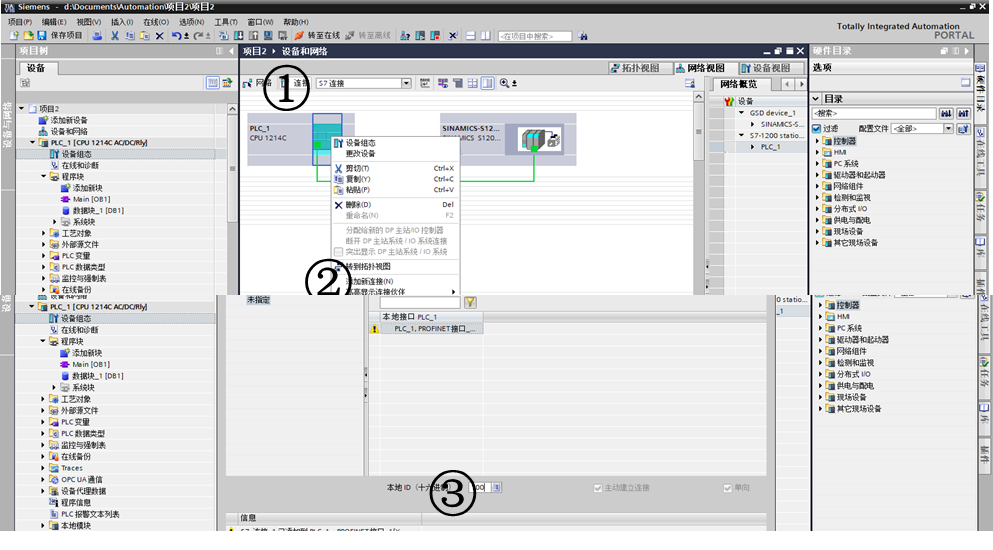
Task: Click the start CPU icon
Action: coord(420,35)
